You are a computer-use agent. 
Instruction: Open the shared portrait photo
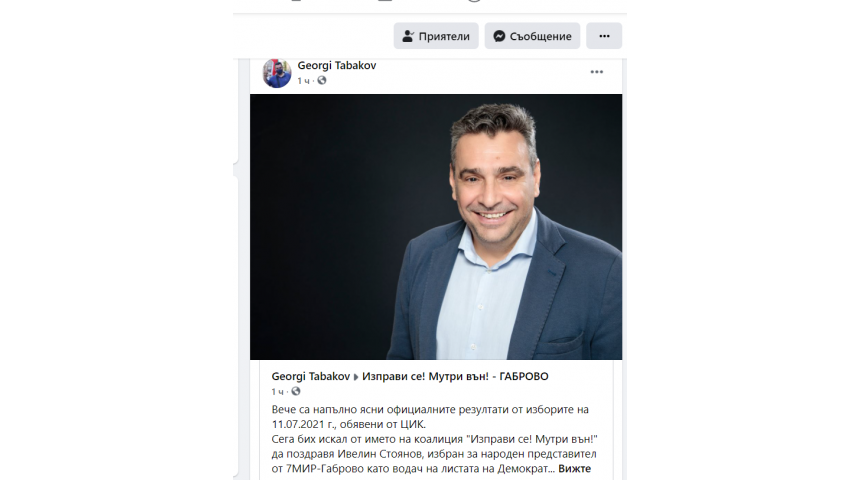436,227
